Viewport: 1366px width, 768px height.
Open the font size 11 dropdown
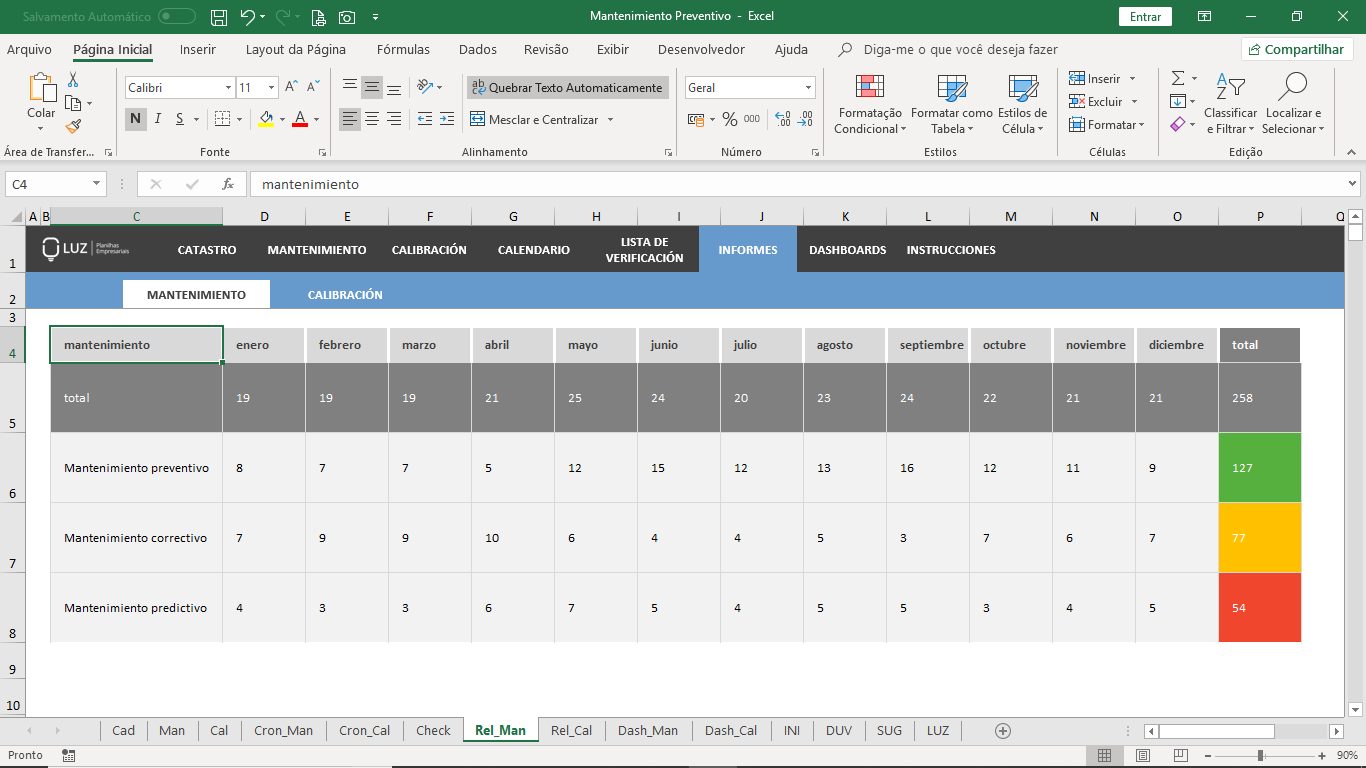pyautogui.click(x=273, y=88)
